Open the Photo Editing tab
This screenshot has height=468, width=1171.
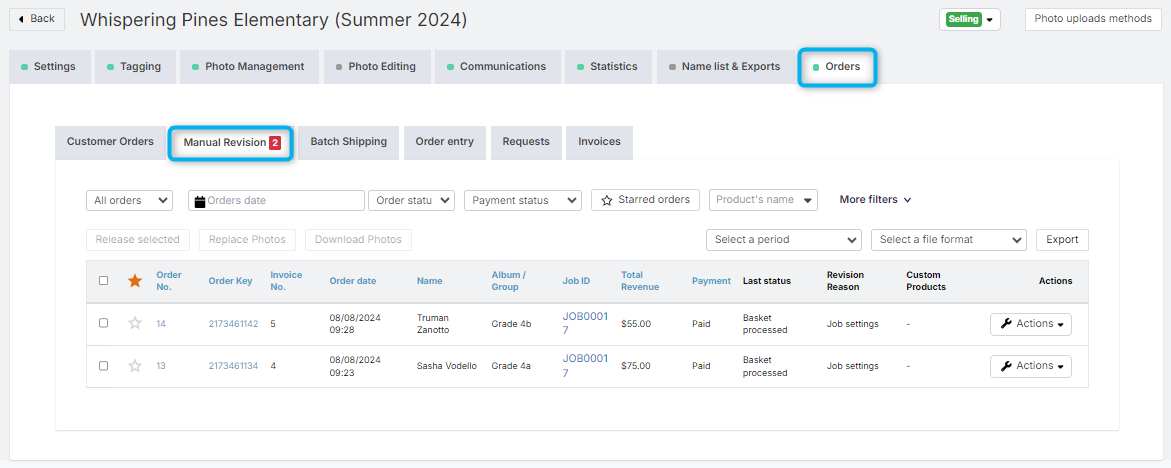pyautogui.click(x=376, y=66)
